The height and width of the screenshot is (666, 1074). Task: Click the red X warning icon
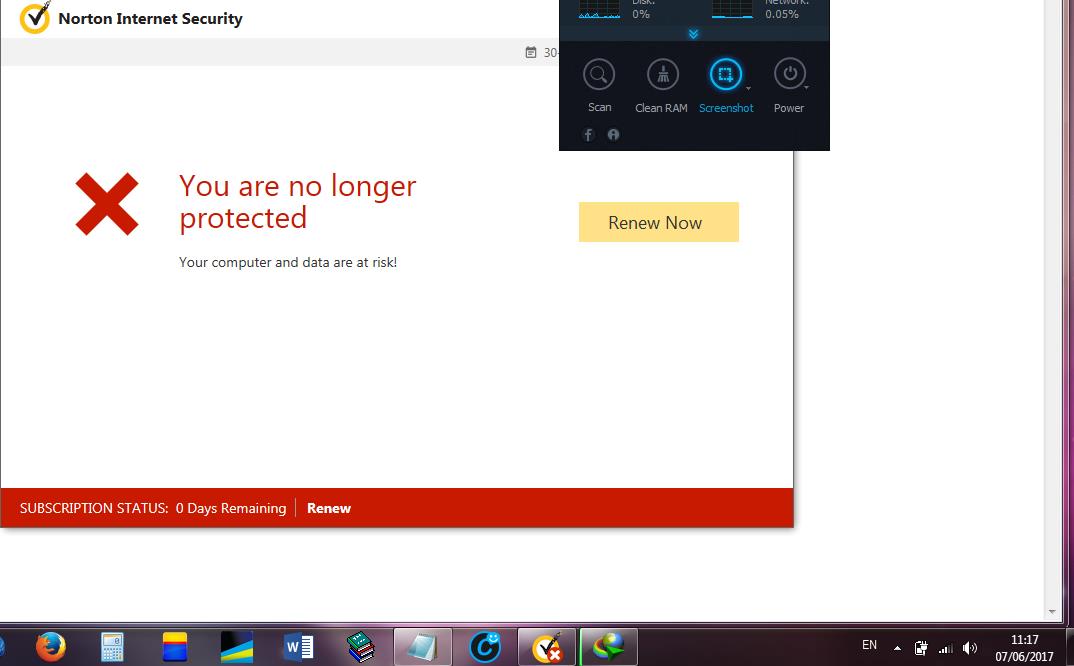pyautogui.click(x=107, y=204)
